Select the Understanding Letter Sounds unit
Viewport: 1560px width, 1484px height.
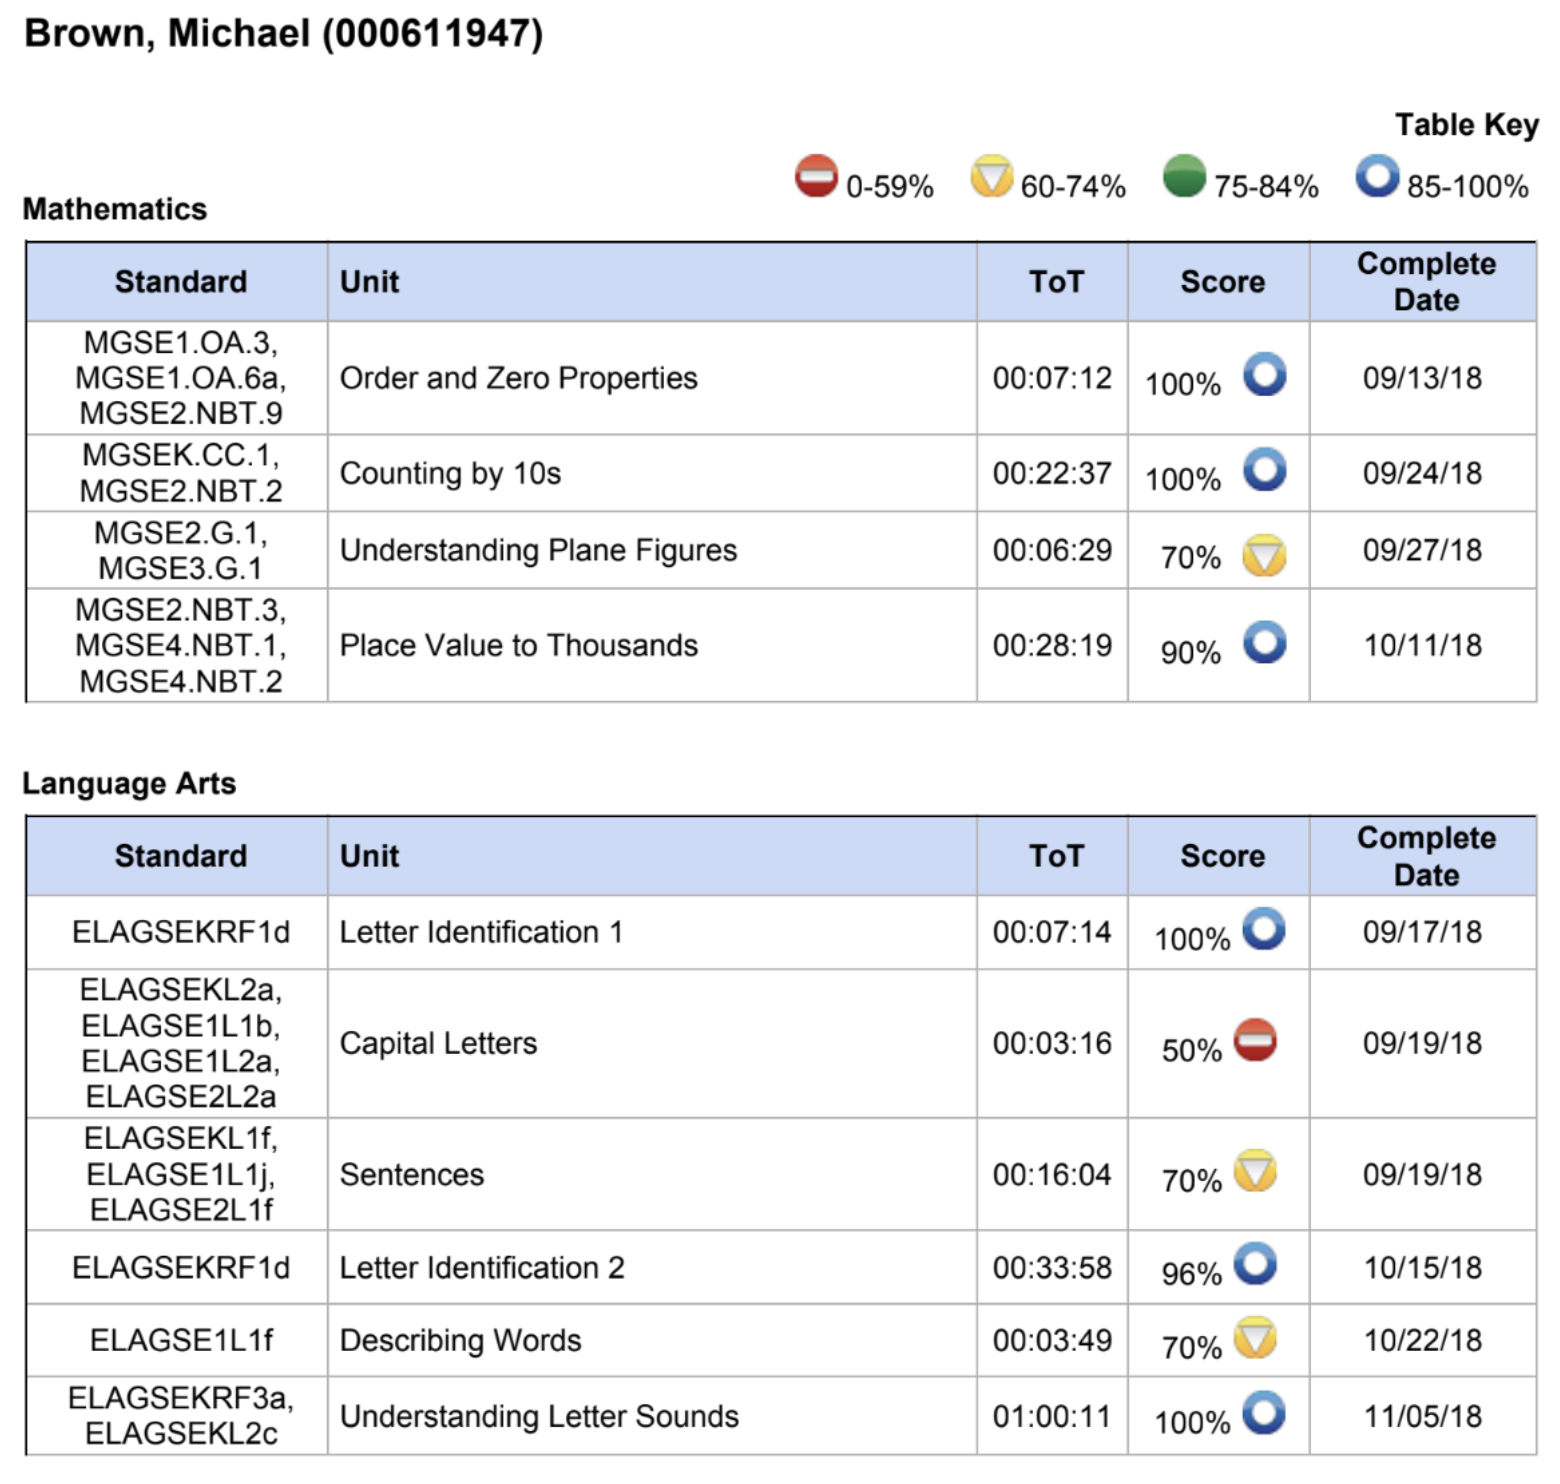(540, 1416)
